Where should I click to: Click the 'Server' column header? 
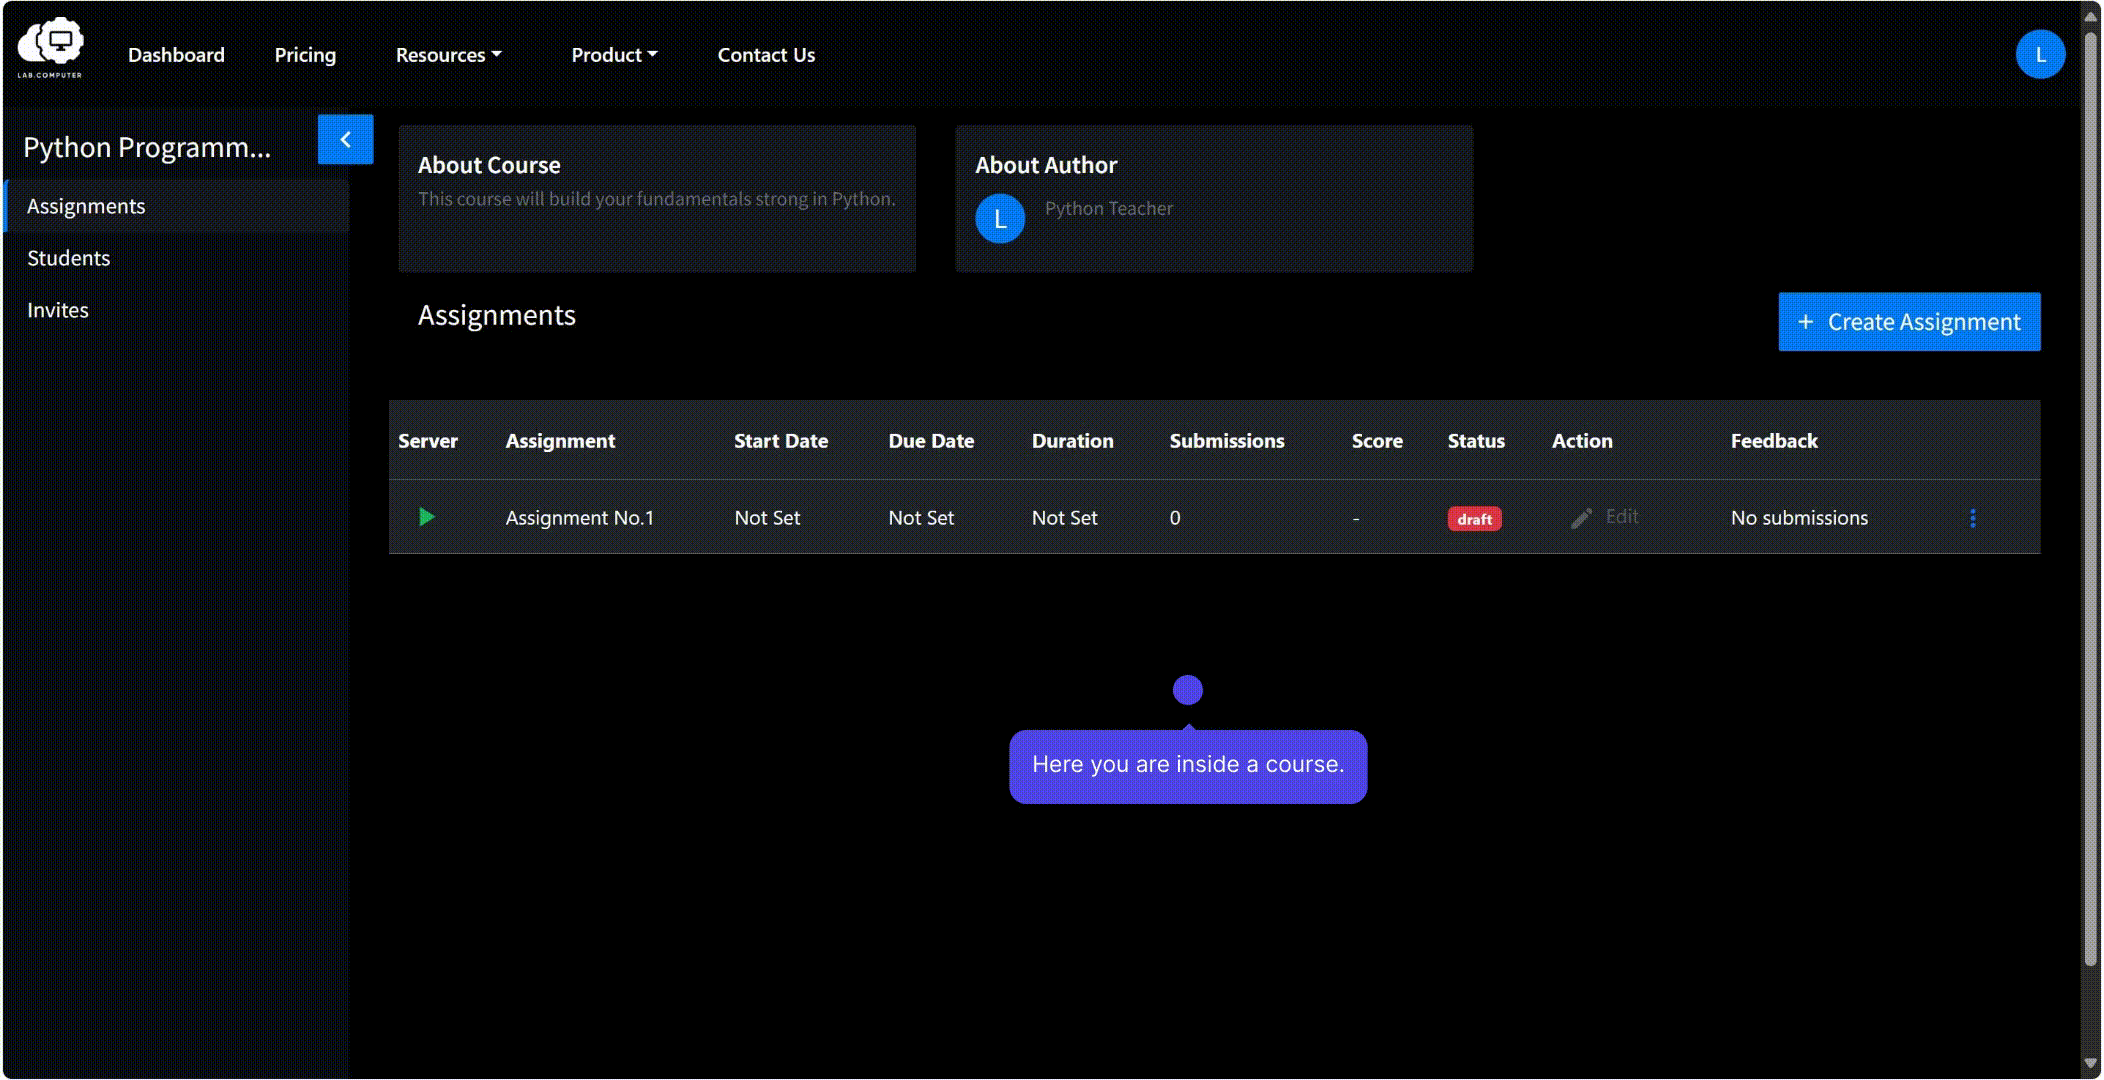tap(428, 441)
